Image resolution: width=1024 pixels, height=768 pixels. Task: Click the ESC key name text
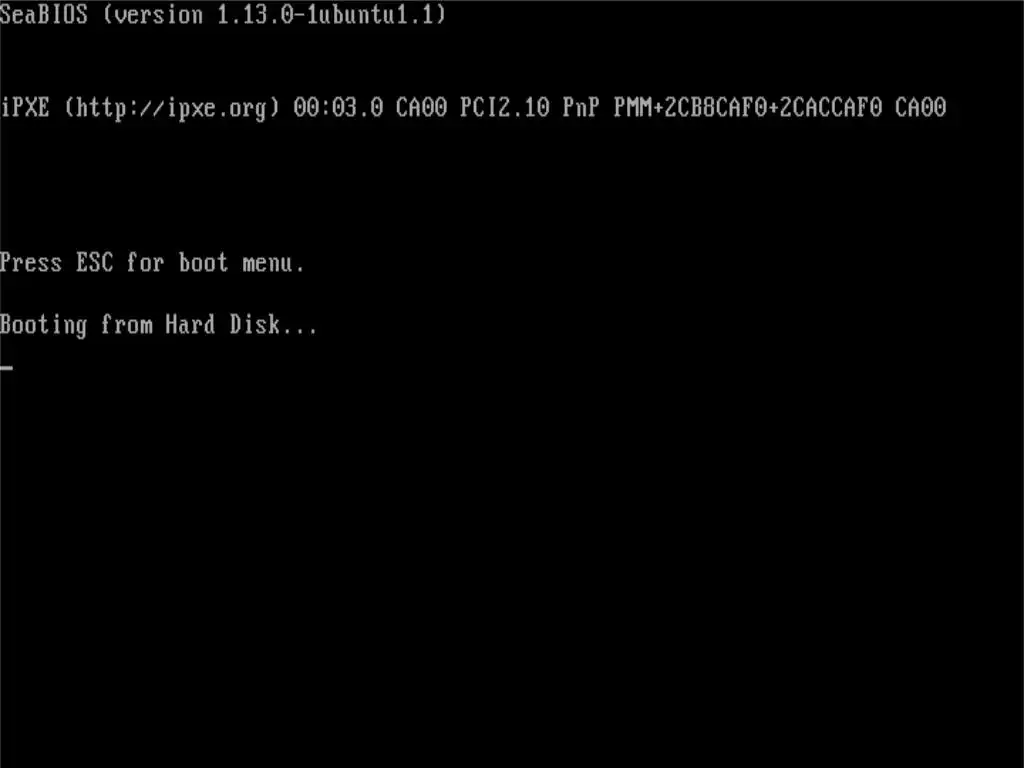(x=95, y=262)
